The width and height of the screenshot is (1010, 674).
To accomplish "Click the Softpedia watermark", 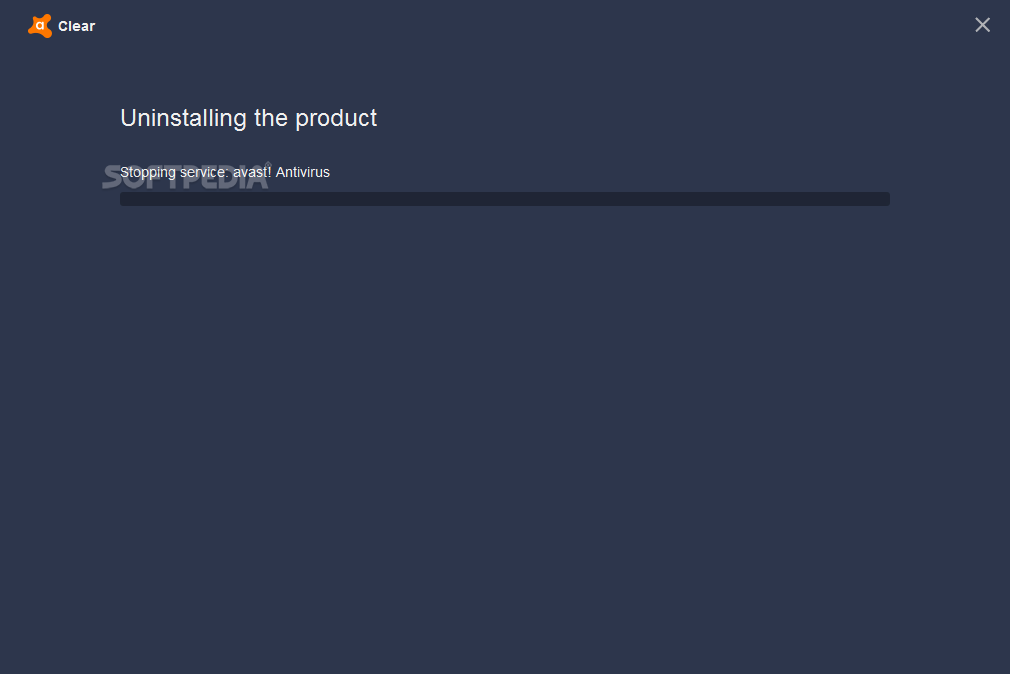I will pyautogui.click(x=186, y=177).
